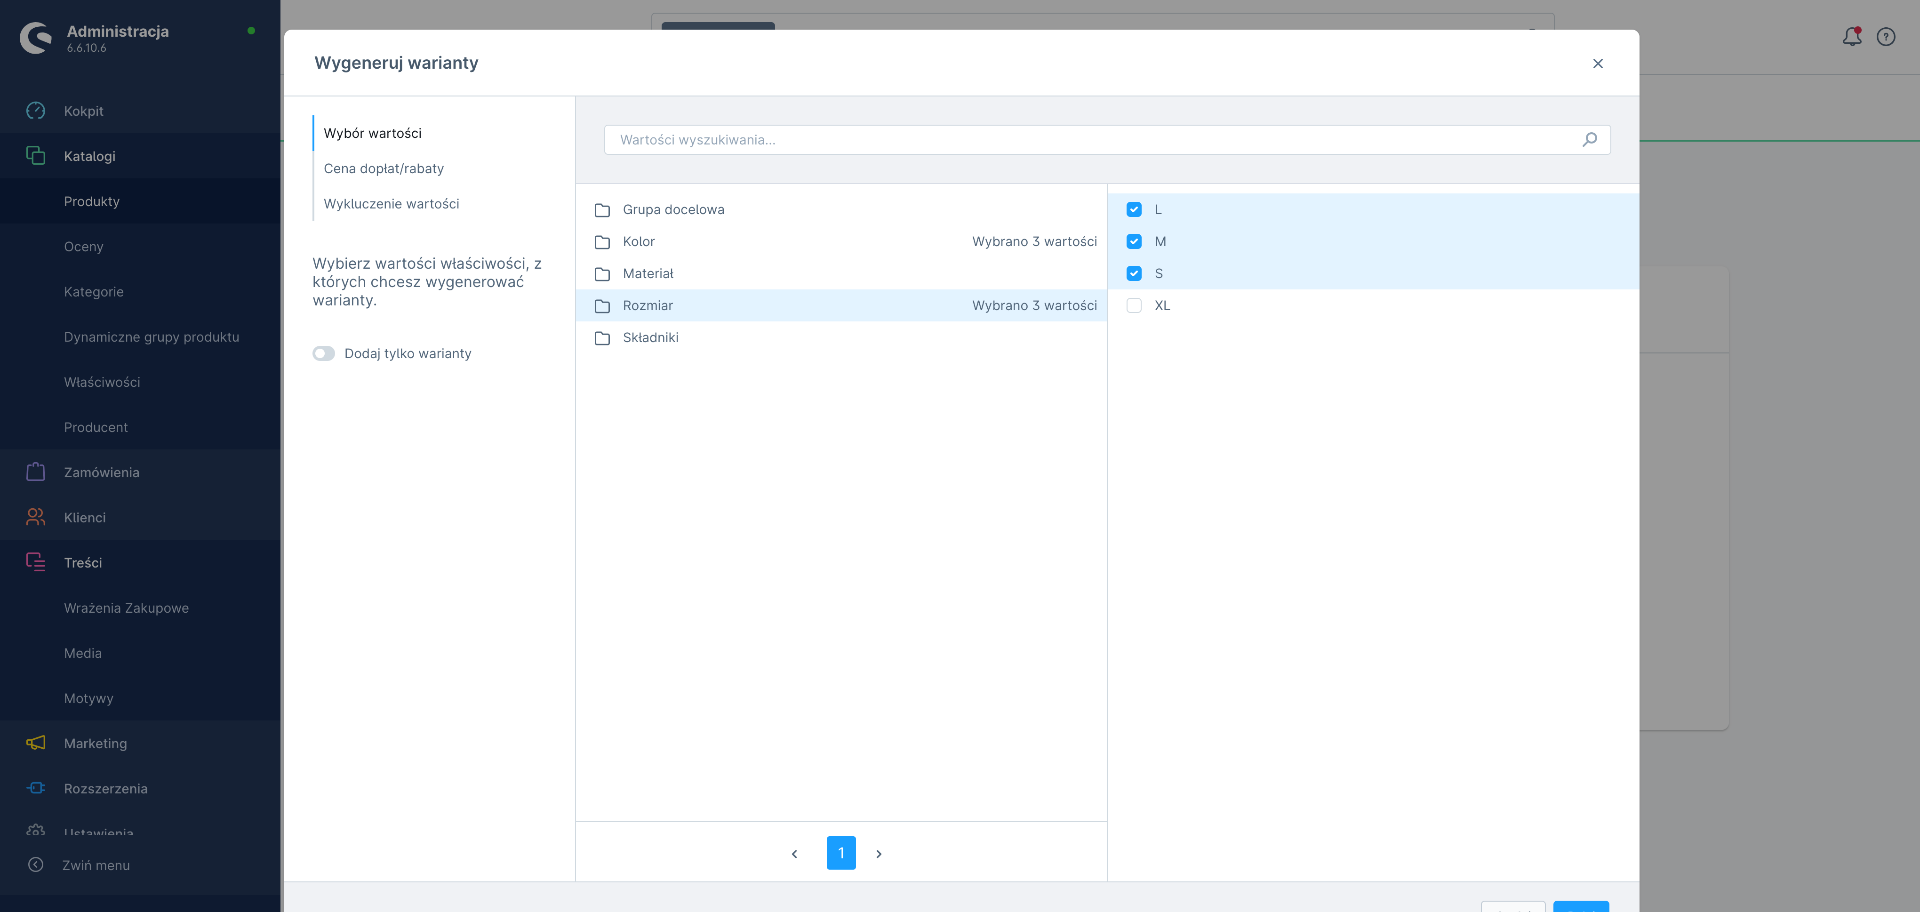
Task: Enable the Dodaj tylko warianty toggle
Action: click(x=324, y=354)
